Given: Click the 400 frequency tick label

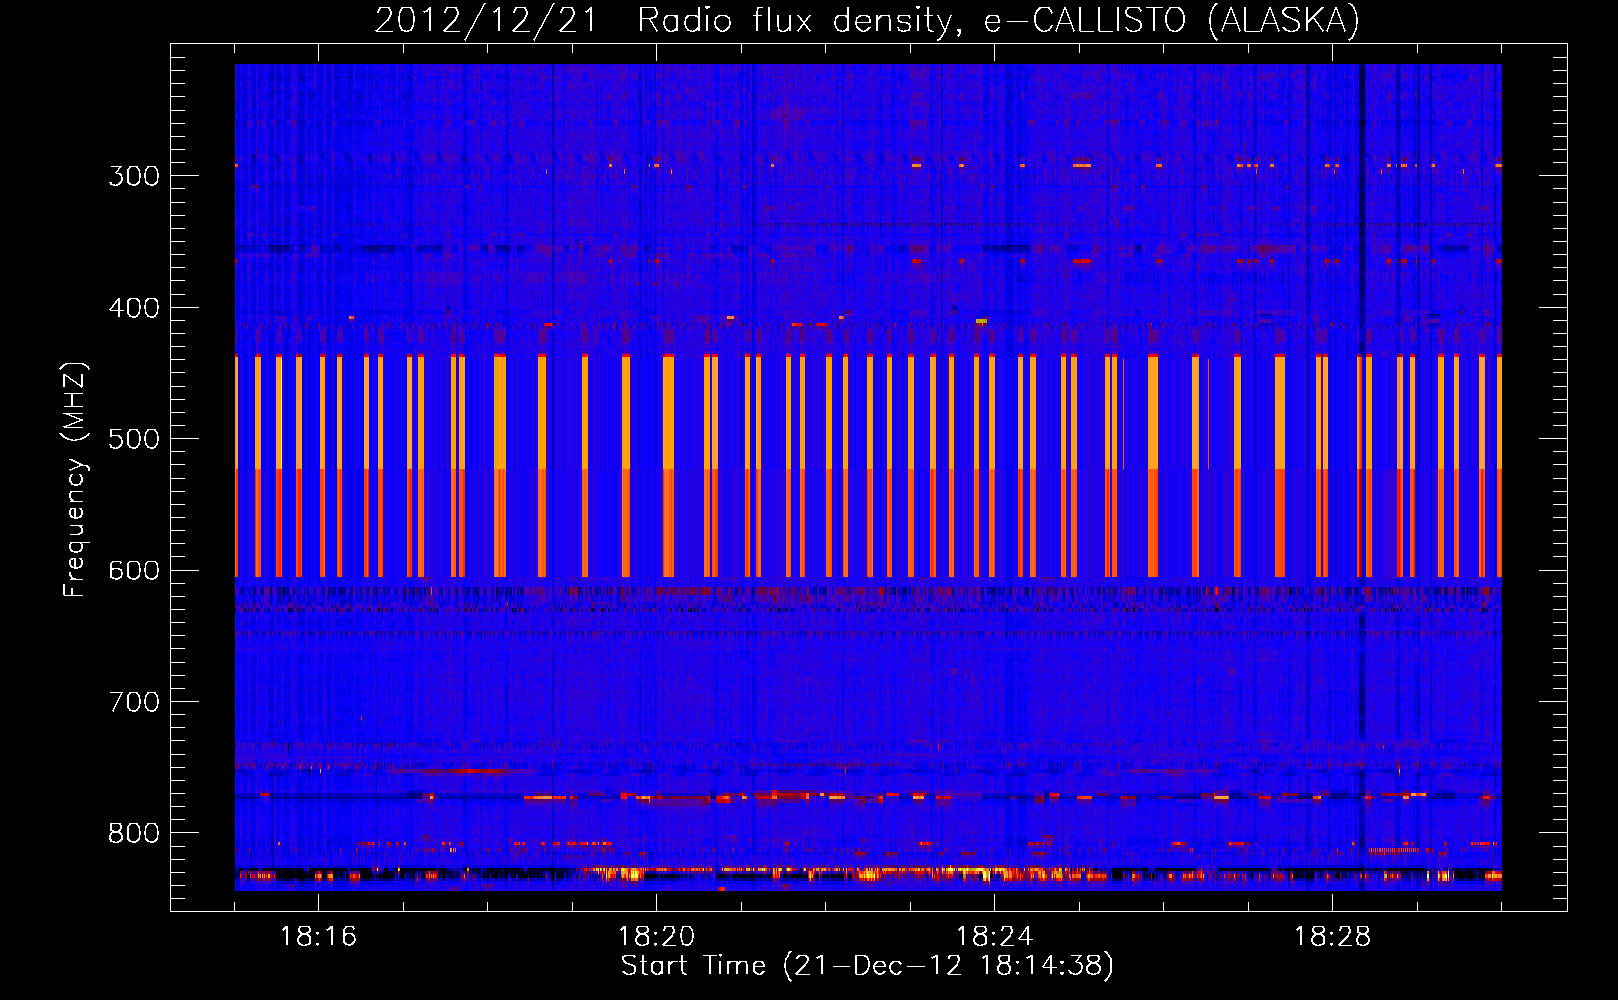Looking at the screenshot, I should point(134,308).
